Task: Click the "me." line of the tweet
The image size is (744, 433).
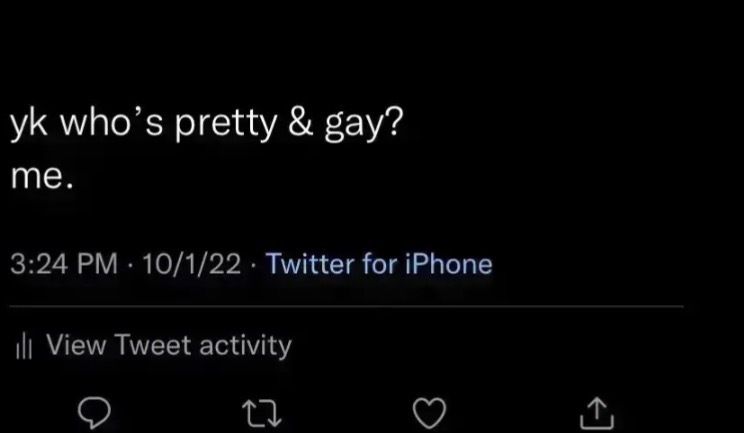Action: coord(42,177)
